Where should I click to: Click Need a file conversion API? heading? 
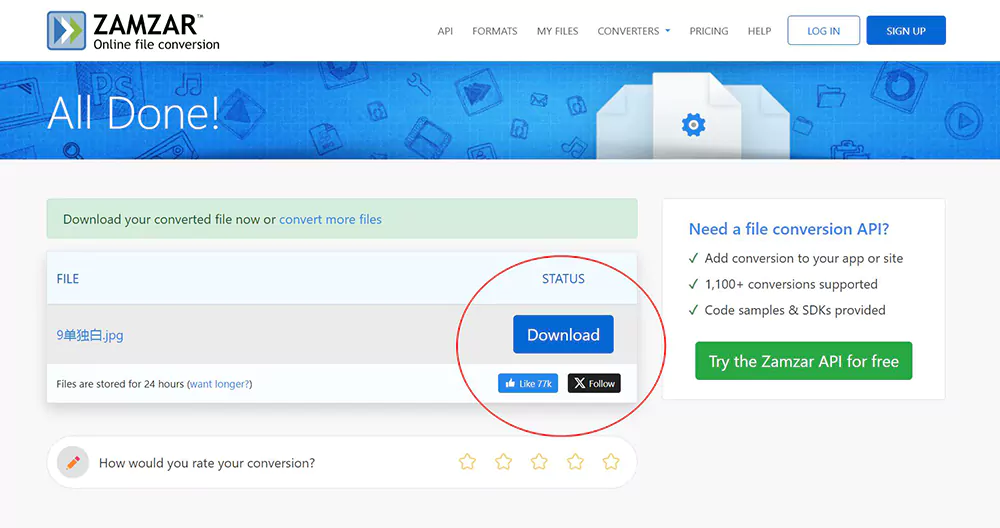coord(789,229)
